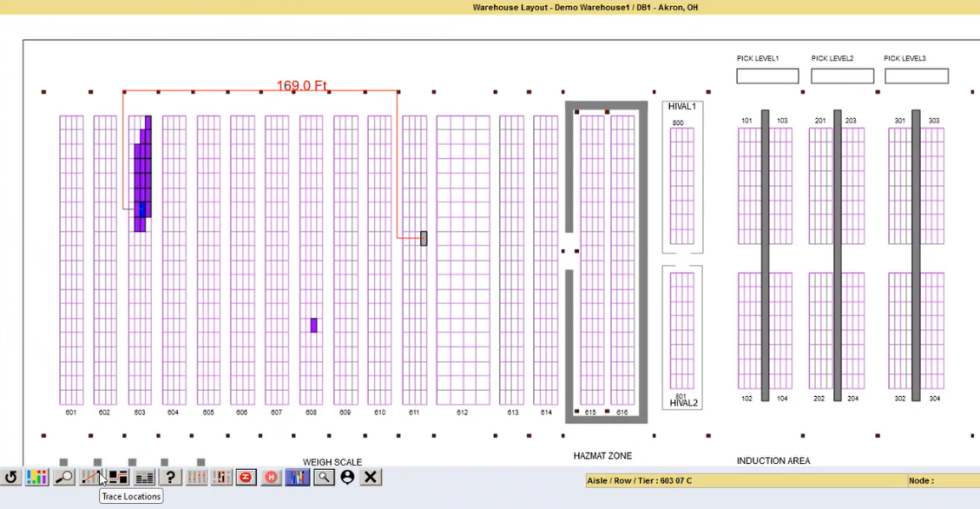
Task: Click the Aisle / Row / Tier field
Action: pos(746,480)
